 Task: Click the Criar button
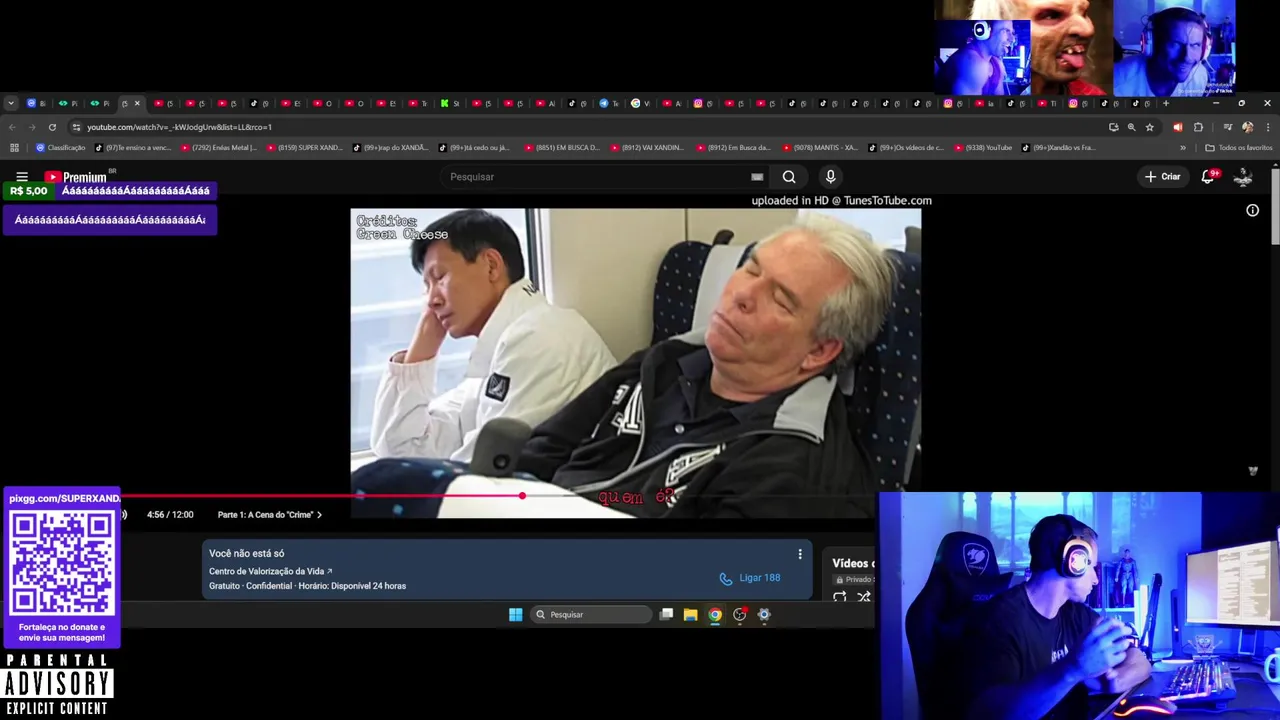[x=1163, y=177]
